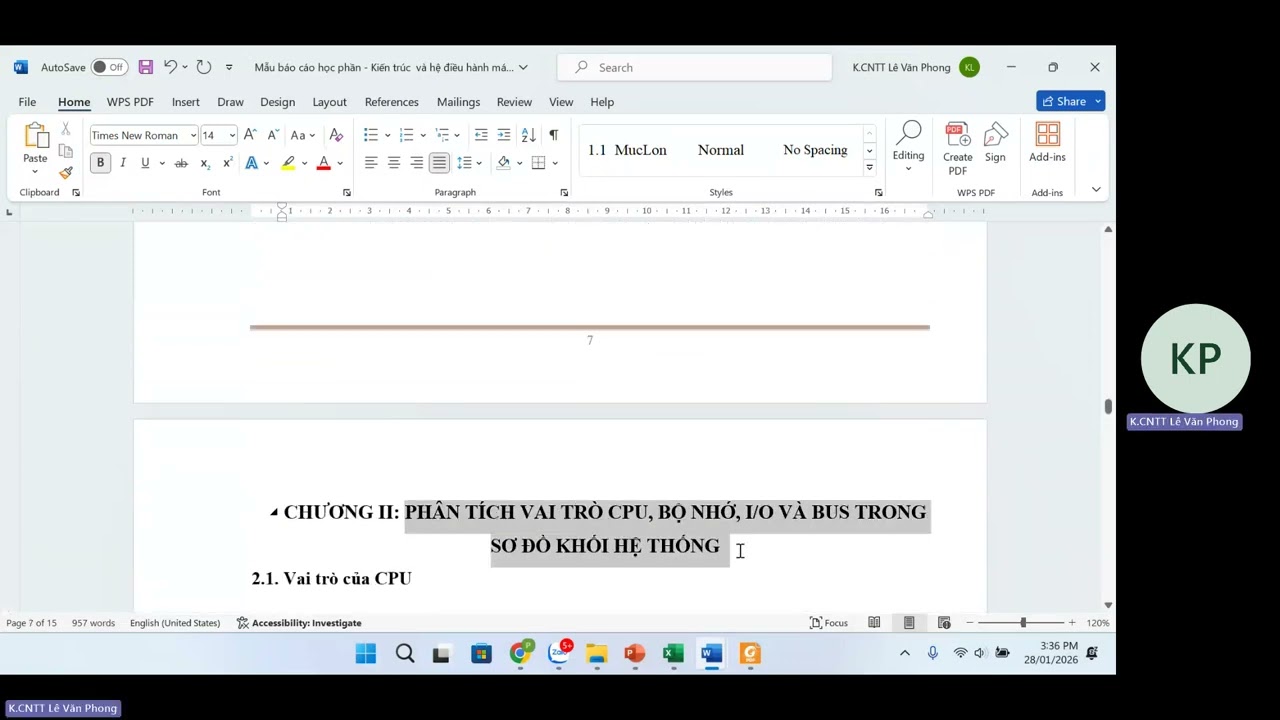Open Excel from the taskbar
This screenshot has height=720, width=1280.
[673, 654]
